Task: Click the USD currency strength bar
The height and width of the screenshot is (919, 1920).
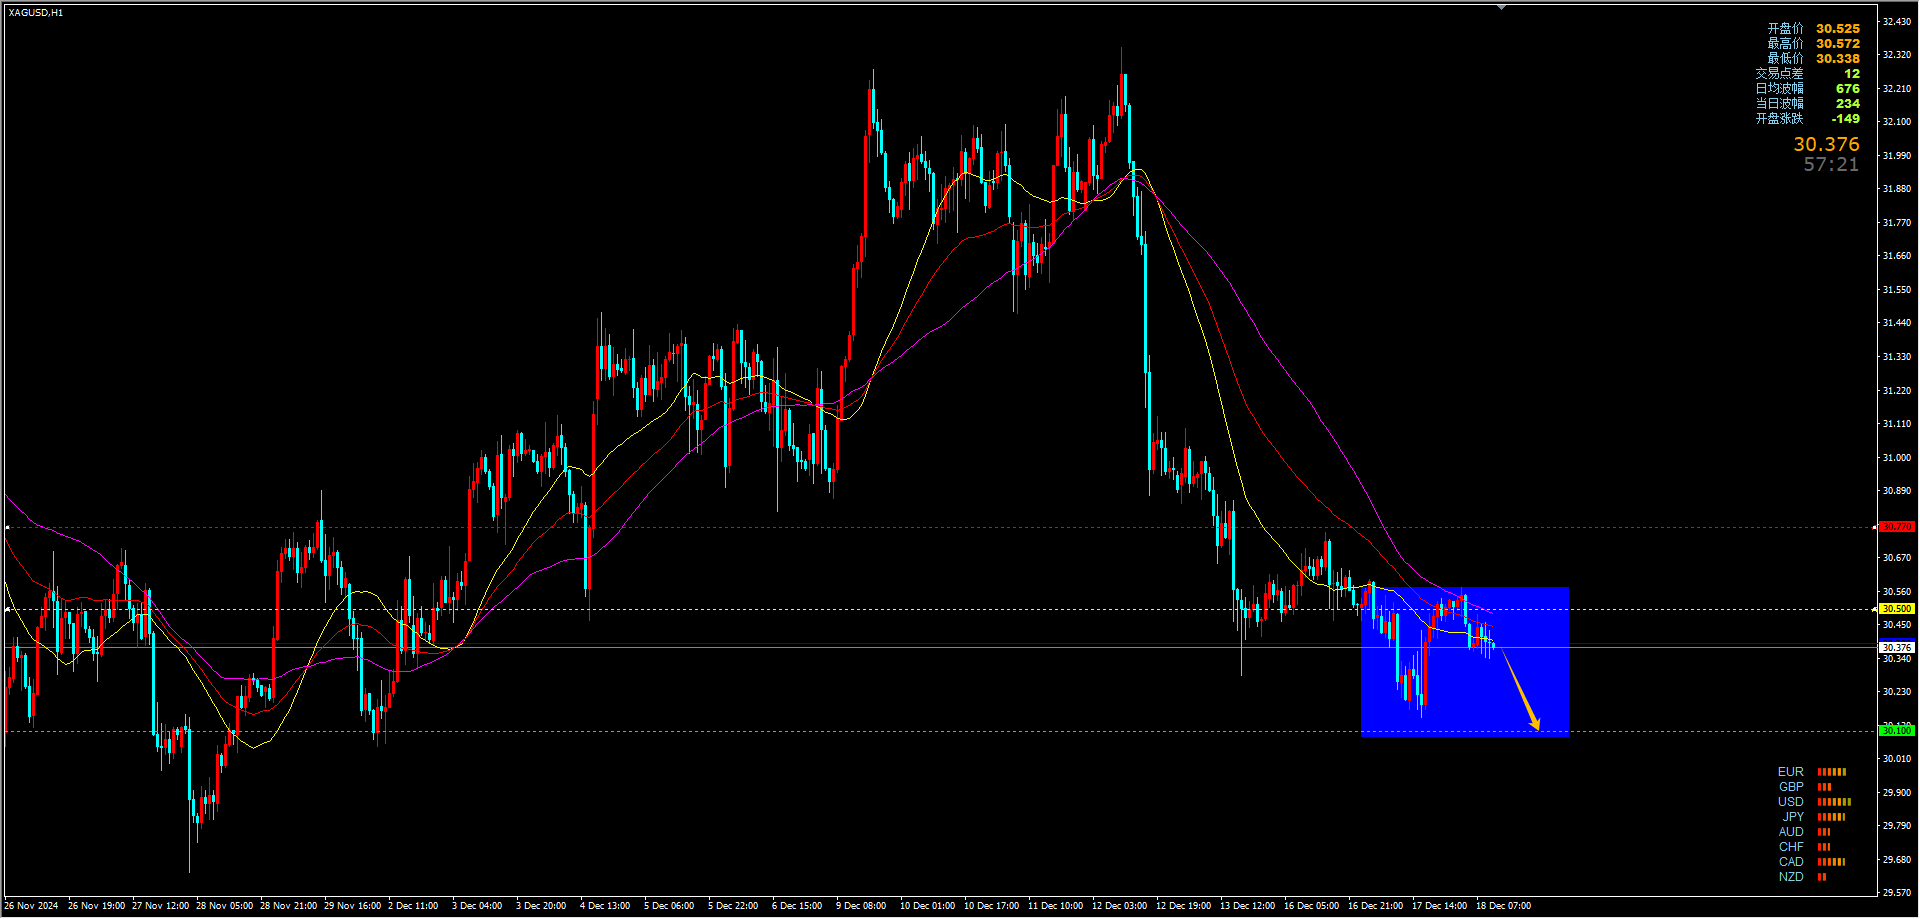Action: click(1834, 802)
